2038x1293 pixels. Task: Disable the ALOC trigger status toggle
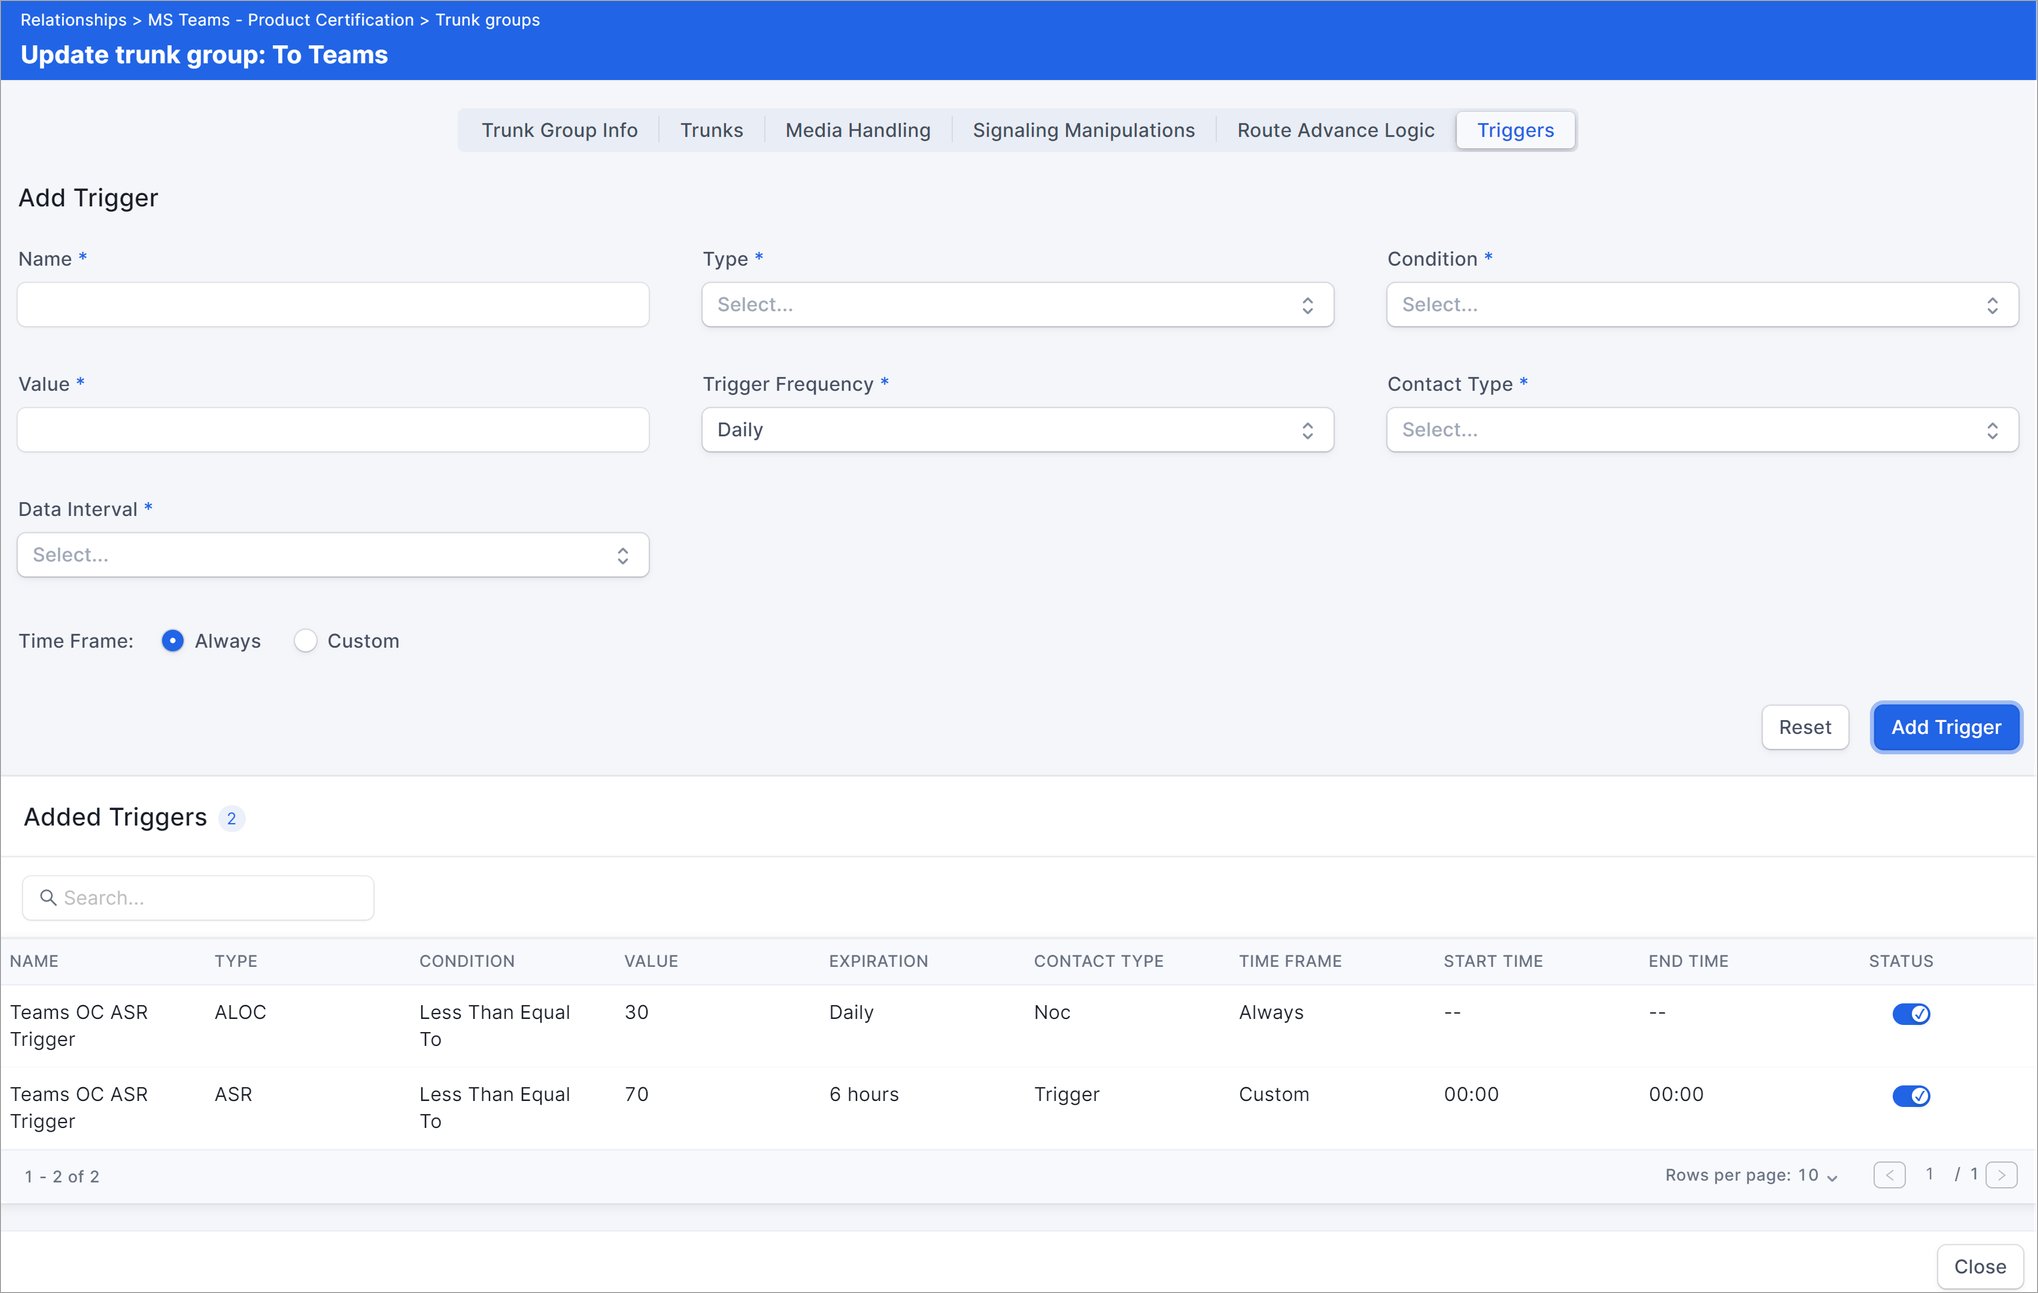[1910, 1014]
